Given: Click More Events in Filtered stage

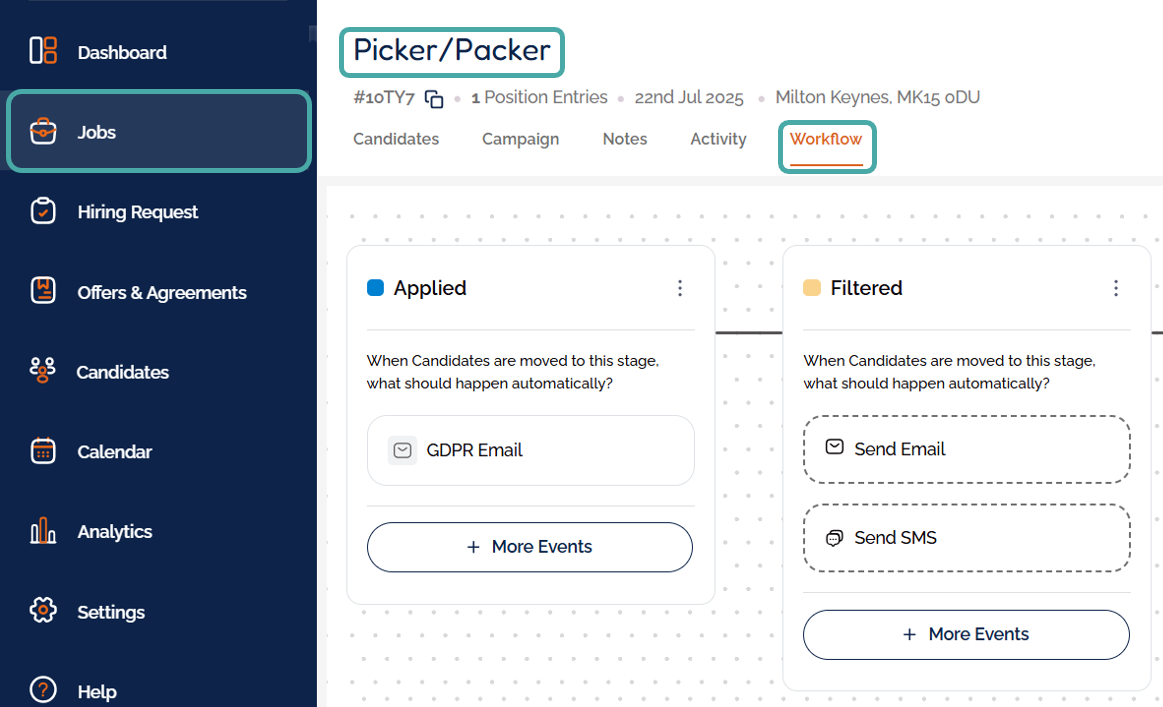Looking at the screenshot, I should point(966,634).
